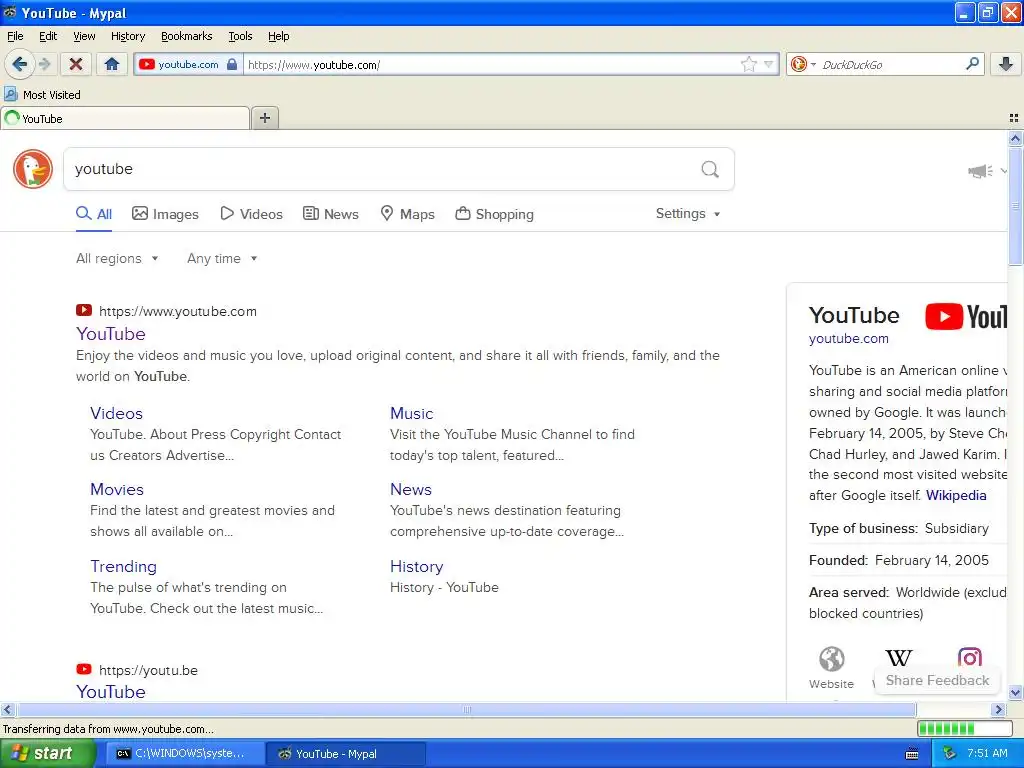This screenshot has width=1024, height=768.
Task: Click the keyboard icon in the taskbar
Action: click(x=912, y=754)
